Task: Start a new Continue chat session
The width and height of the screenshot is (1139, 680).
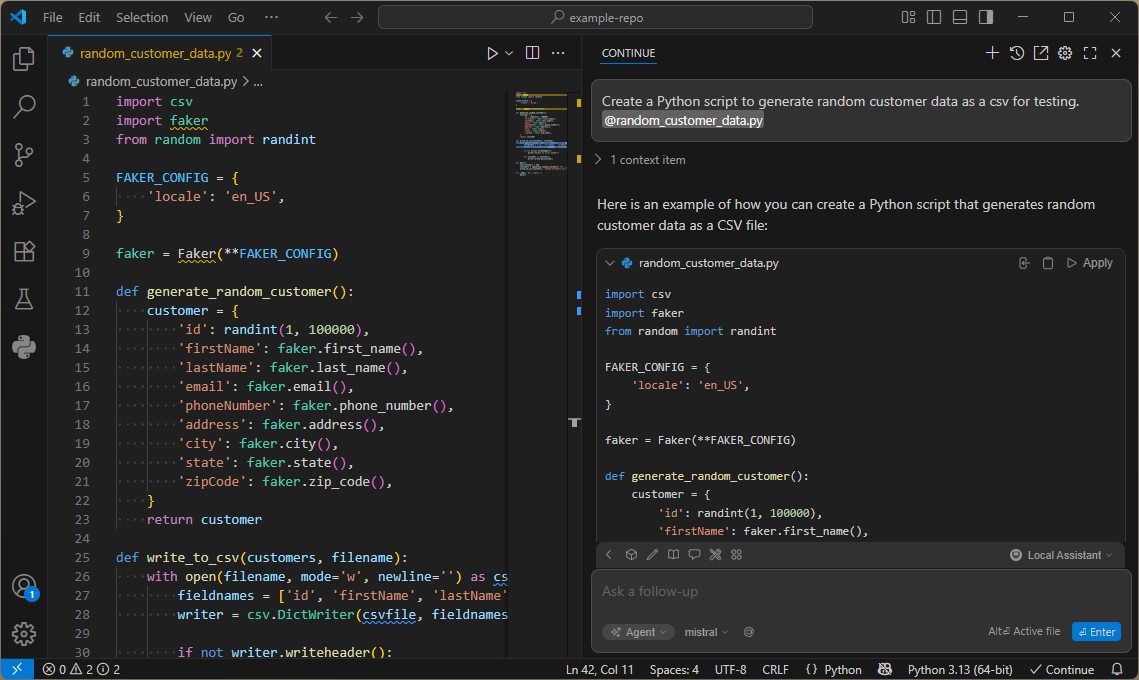Action: coord(992,53)
